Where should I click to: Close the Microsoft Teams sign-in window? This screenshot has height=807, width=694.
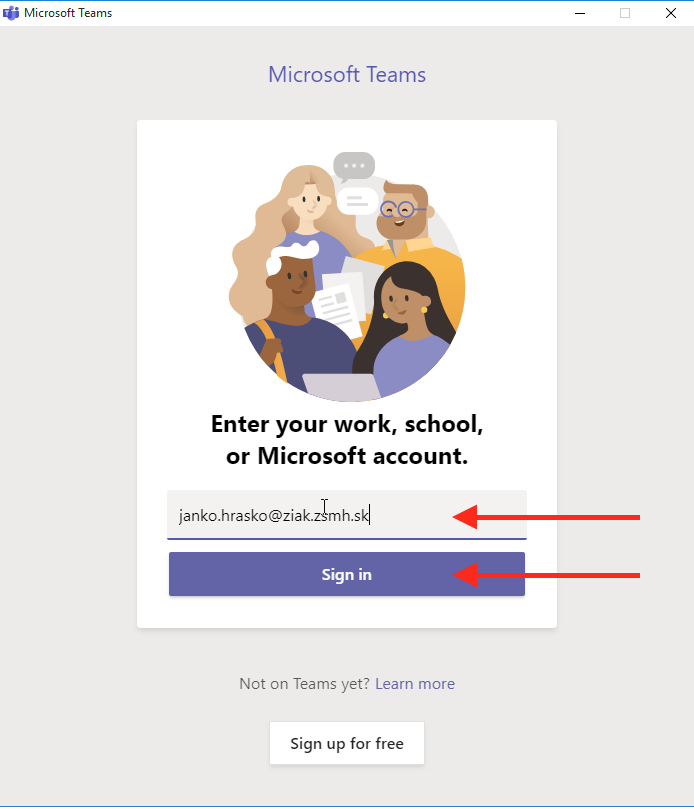[x=670, y=13]
